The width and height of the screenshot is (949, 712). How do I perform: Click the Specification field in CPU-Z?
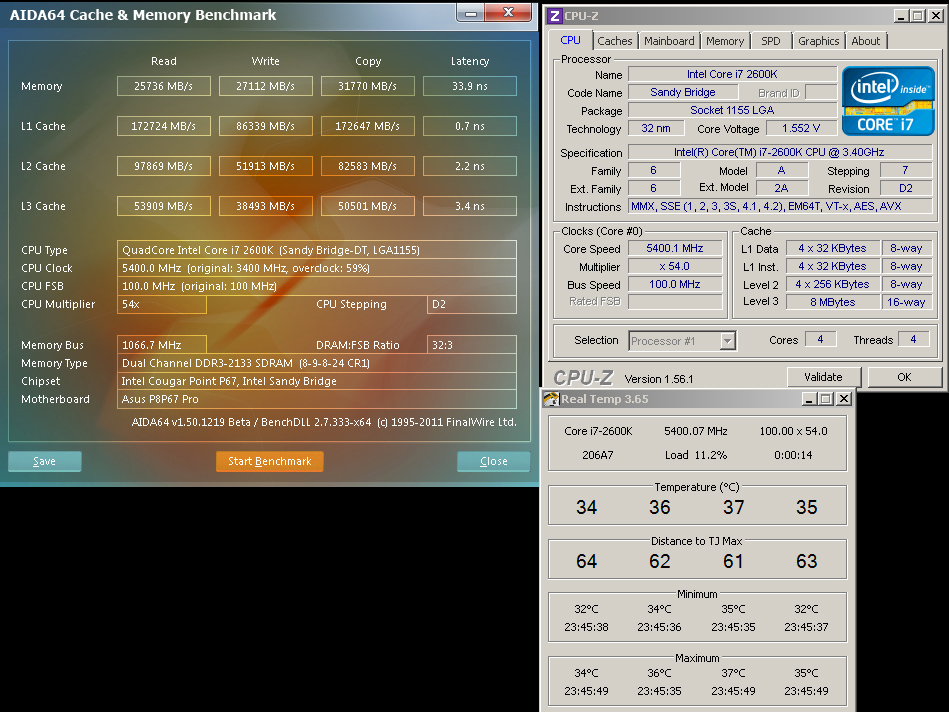pos(780,153)
